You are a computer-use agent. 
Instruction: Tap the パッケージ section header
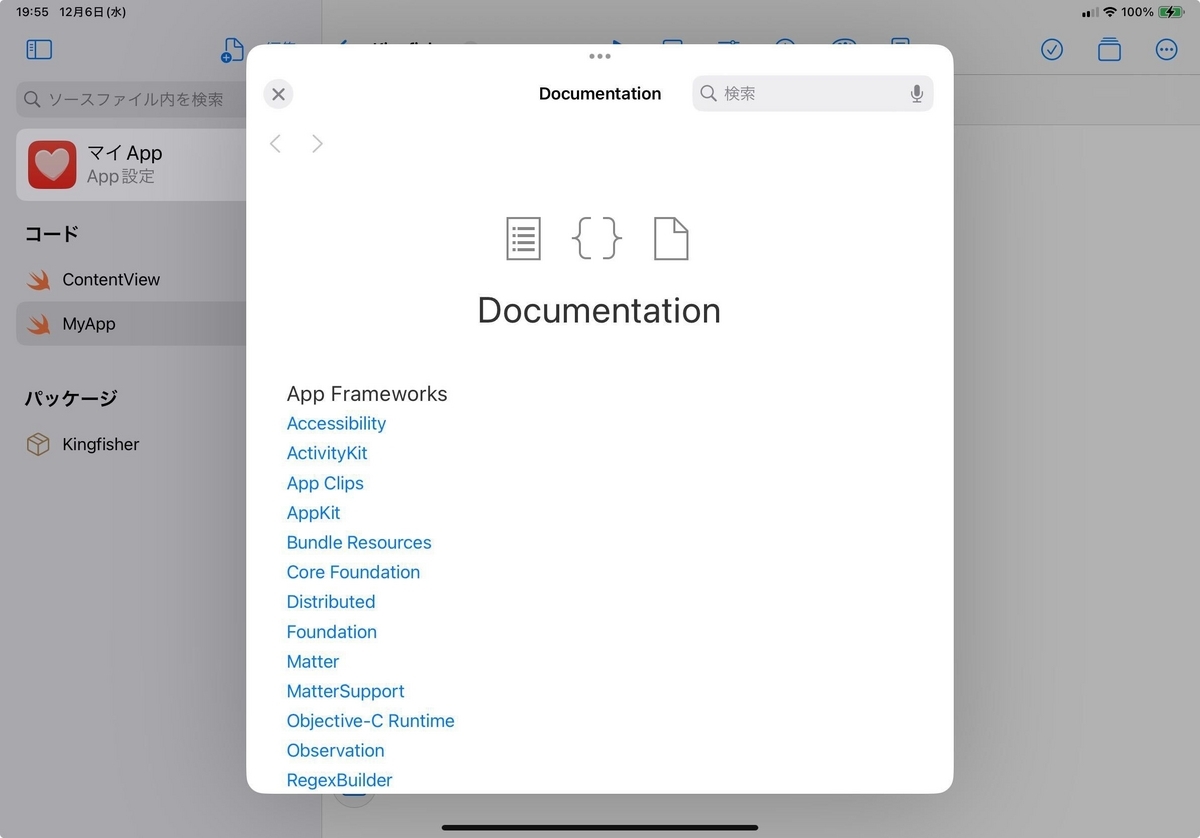[71, 398]
